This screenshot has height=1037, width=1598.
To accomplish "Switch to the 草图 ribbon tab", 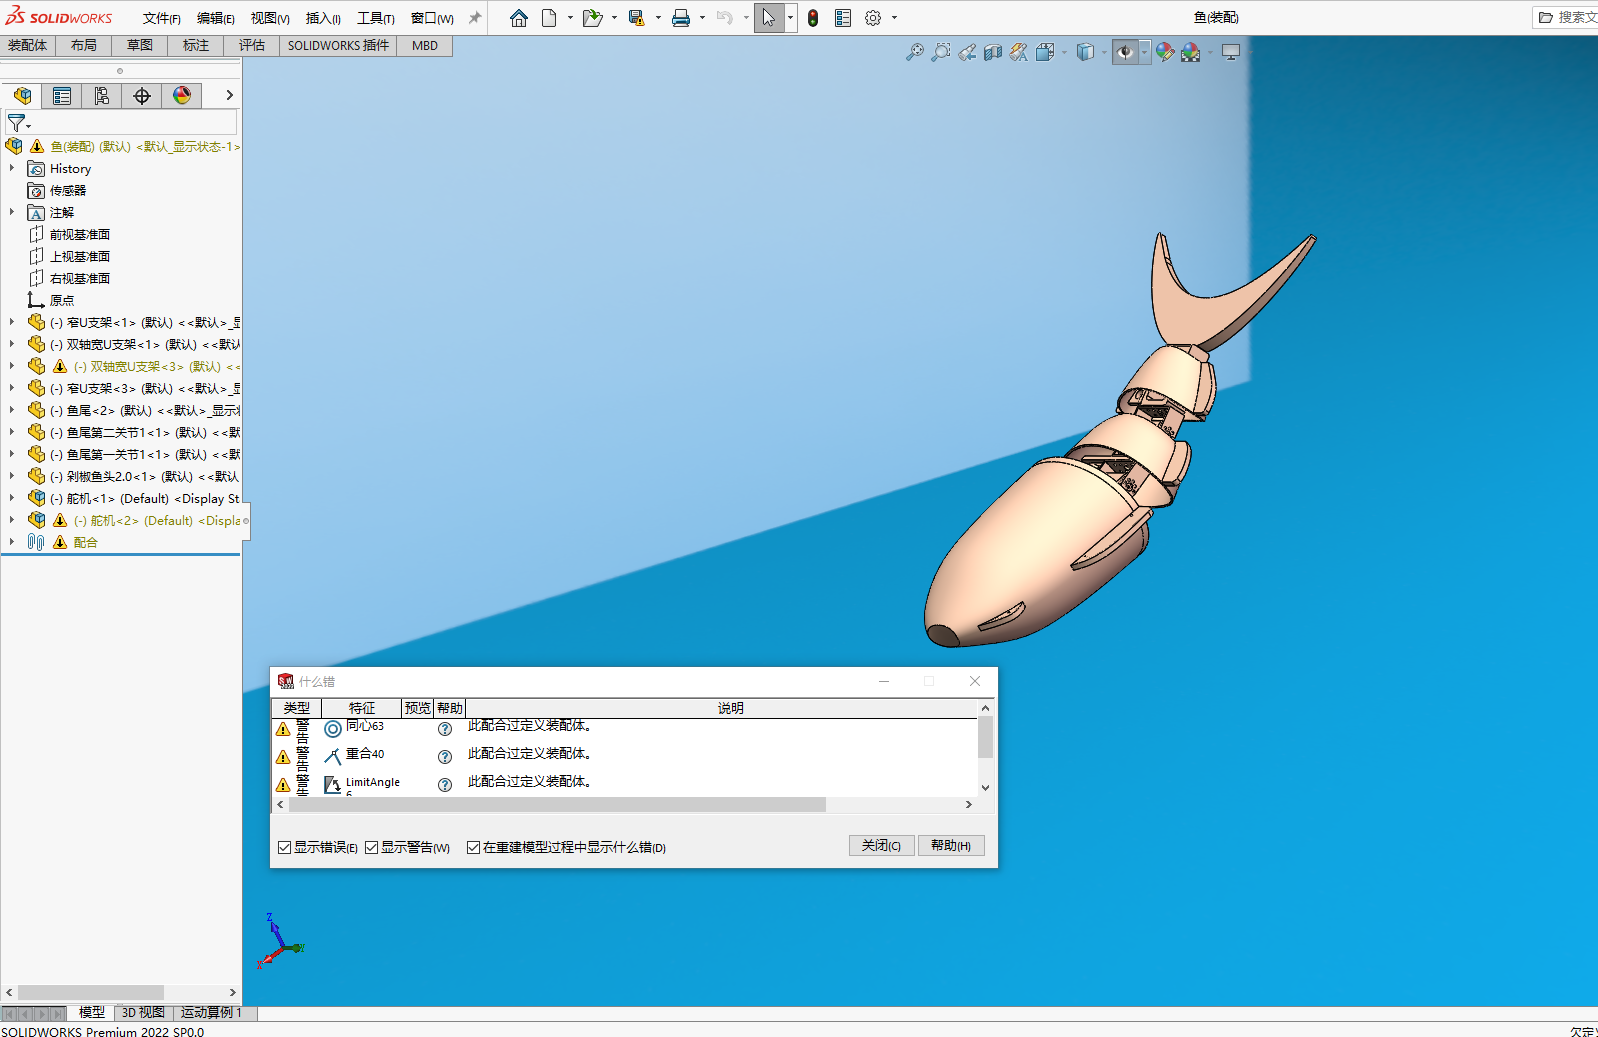I will [x=140, y=46].
